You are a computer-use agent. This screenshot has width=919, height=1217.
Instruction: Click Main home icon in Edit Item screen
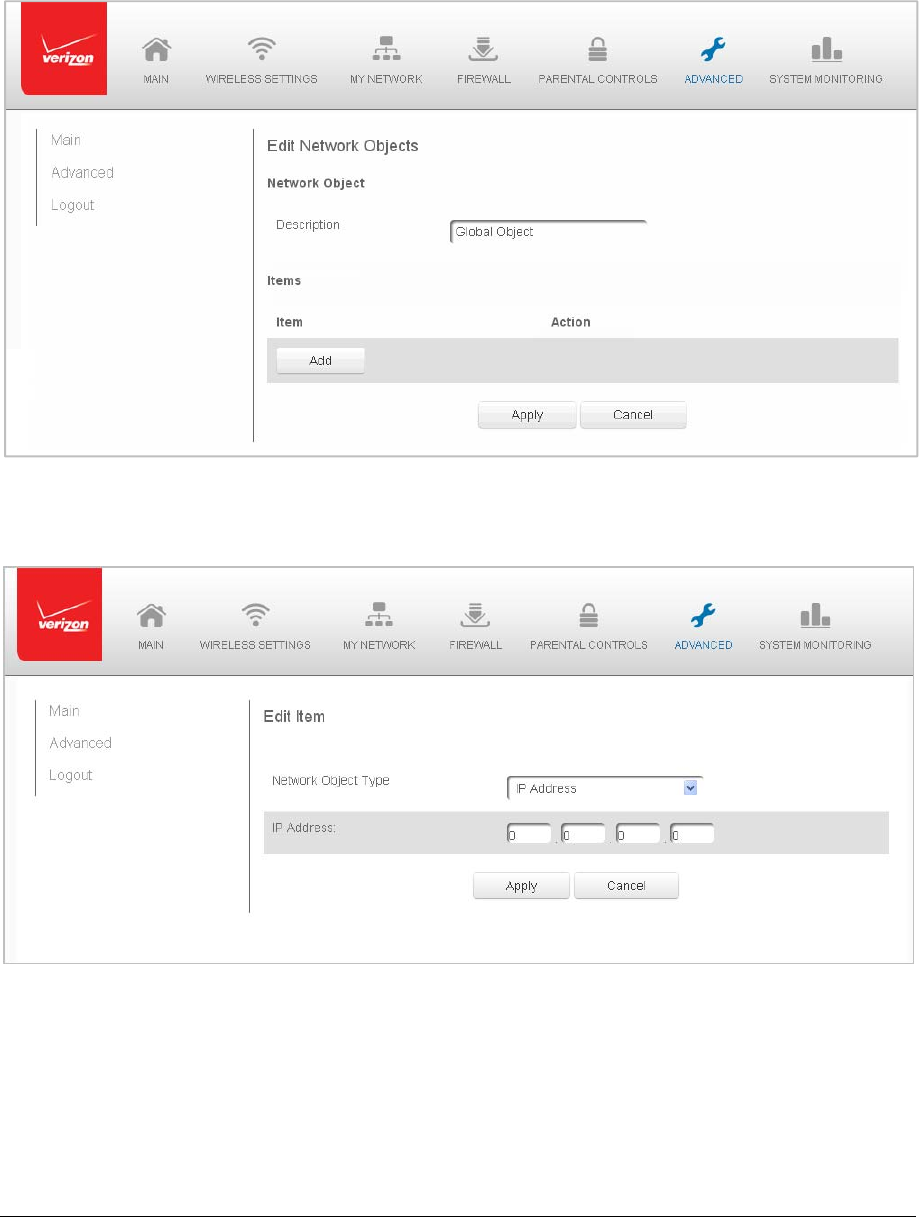tap(150, 615)
